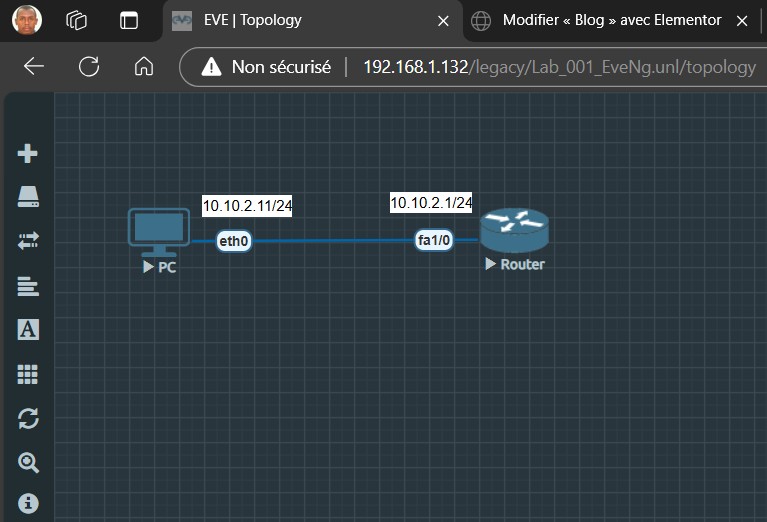The width and height of the screenshot is (767, 522).
Task: Refresh topology using sidebar refresh icon
Action: [28, 418]
